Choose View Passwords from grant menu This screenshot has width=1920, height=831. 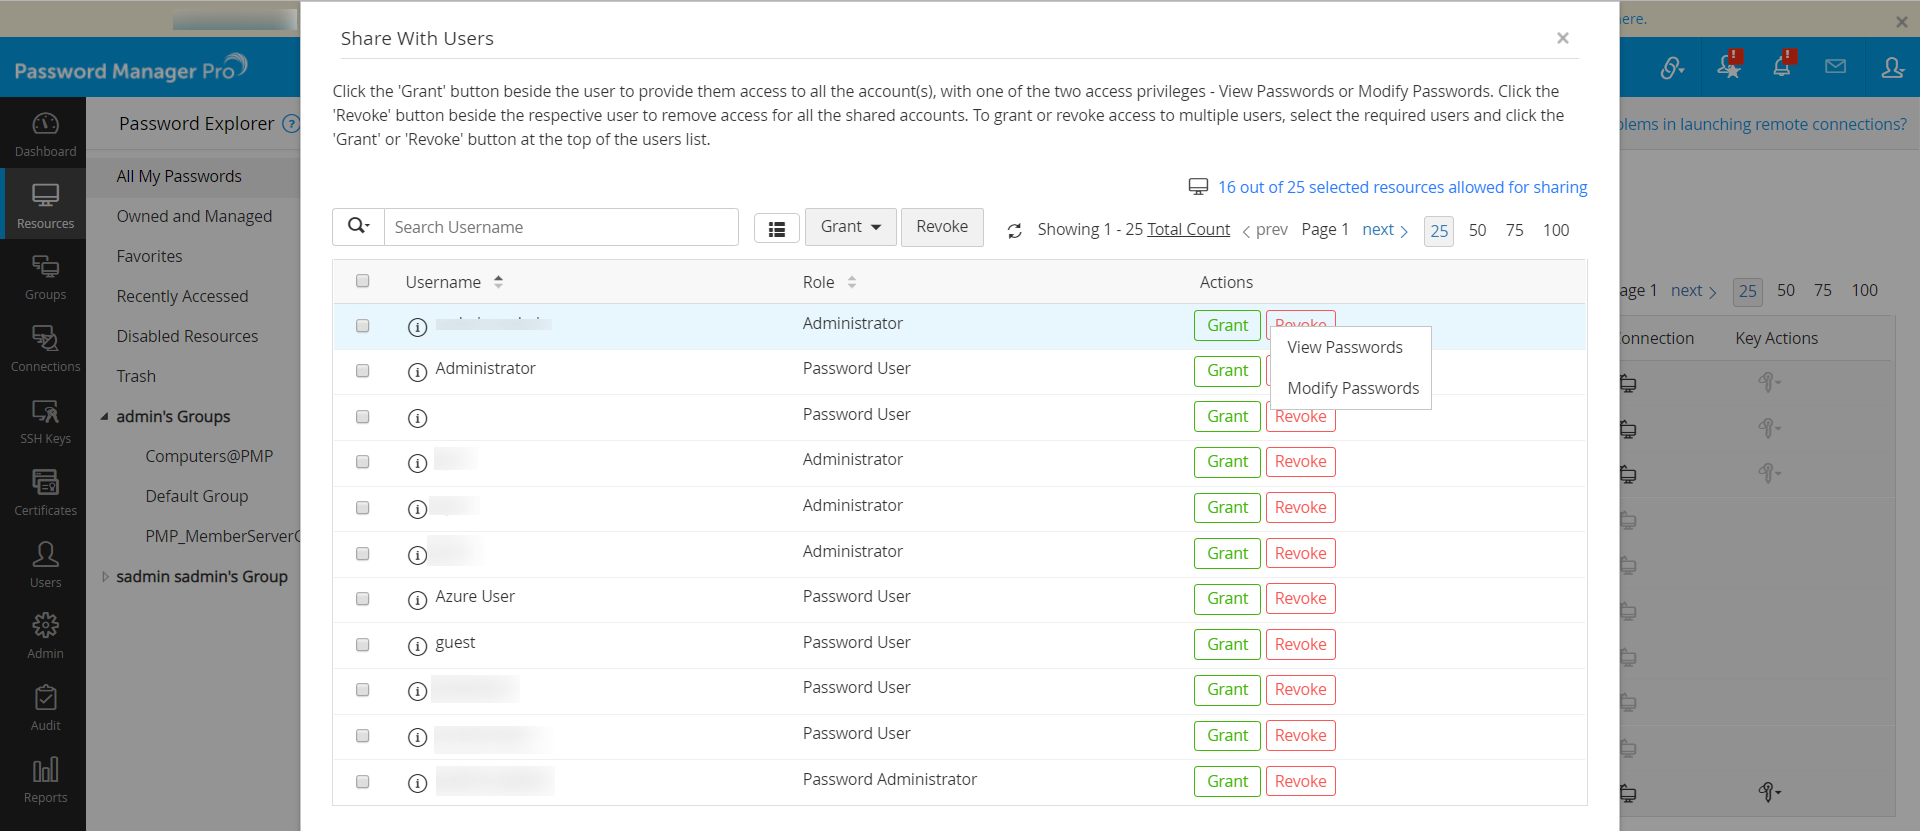1344,347
